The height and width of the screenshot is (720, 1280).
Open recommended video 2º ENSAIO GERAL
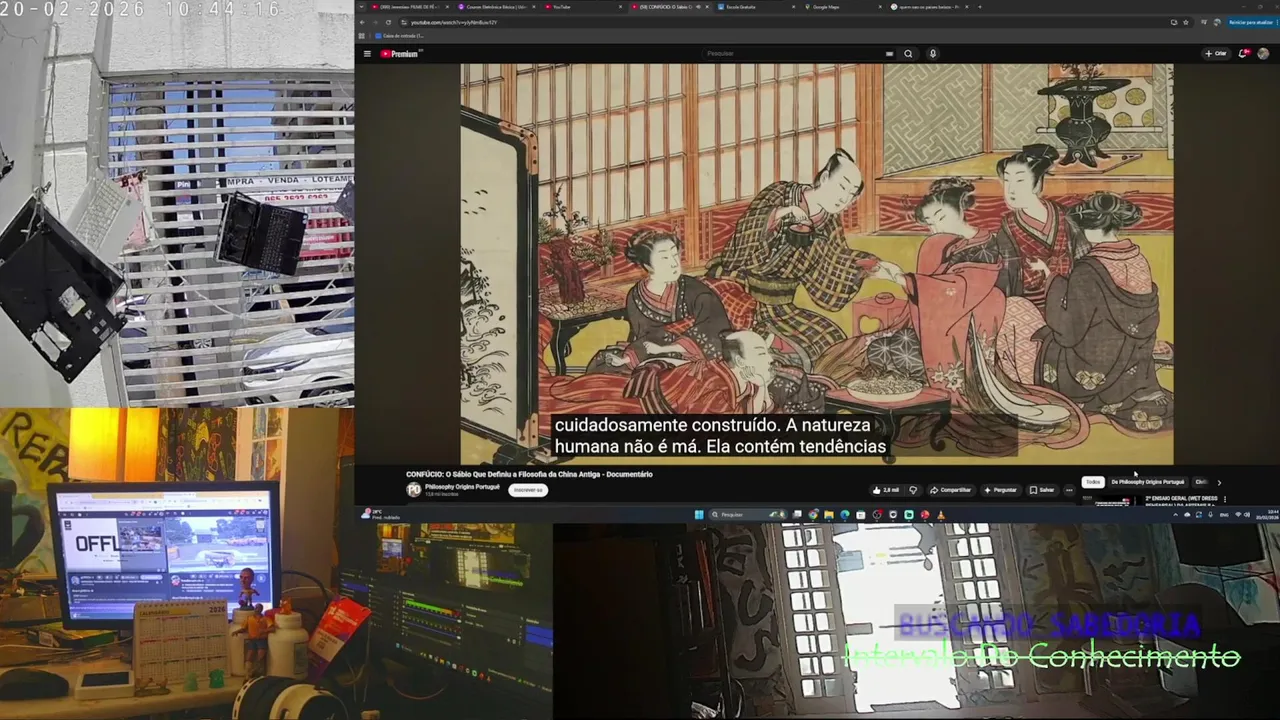tap(1181, 498)
